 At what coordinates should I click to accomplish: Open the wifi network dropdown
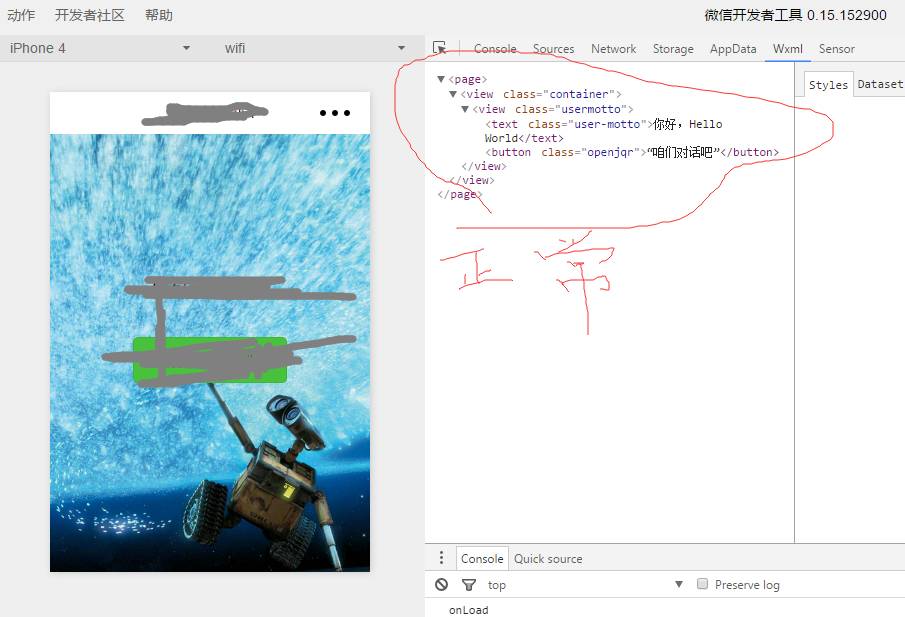(315, 48)
